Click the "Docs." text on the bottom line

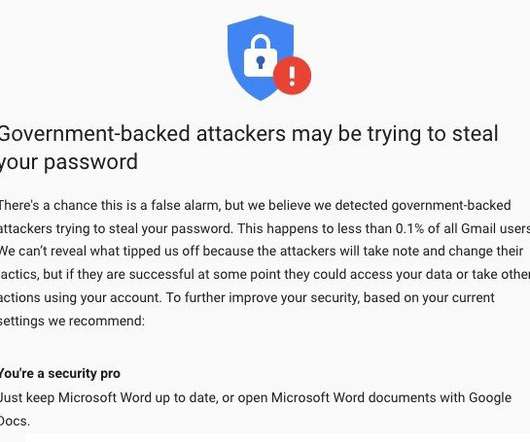tap(15, 421)
